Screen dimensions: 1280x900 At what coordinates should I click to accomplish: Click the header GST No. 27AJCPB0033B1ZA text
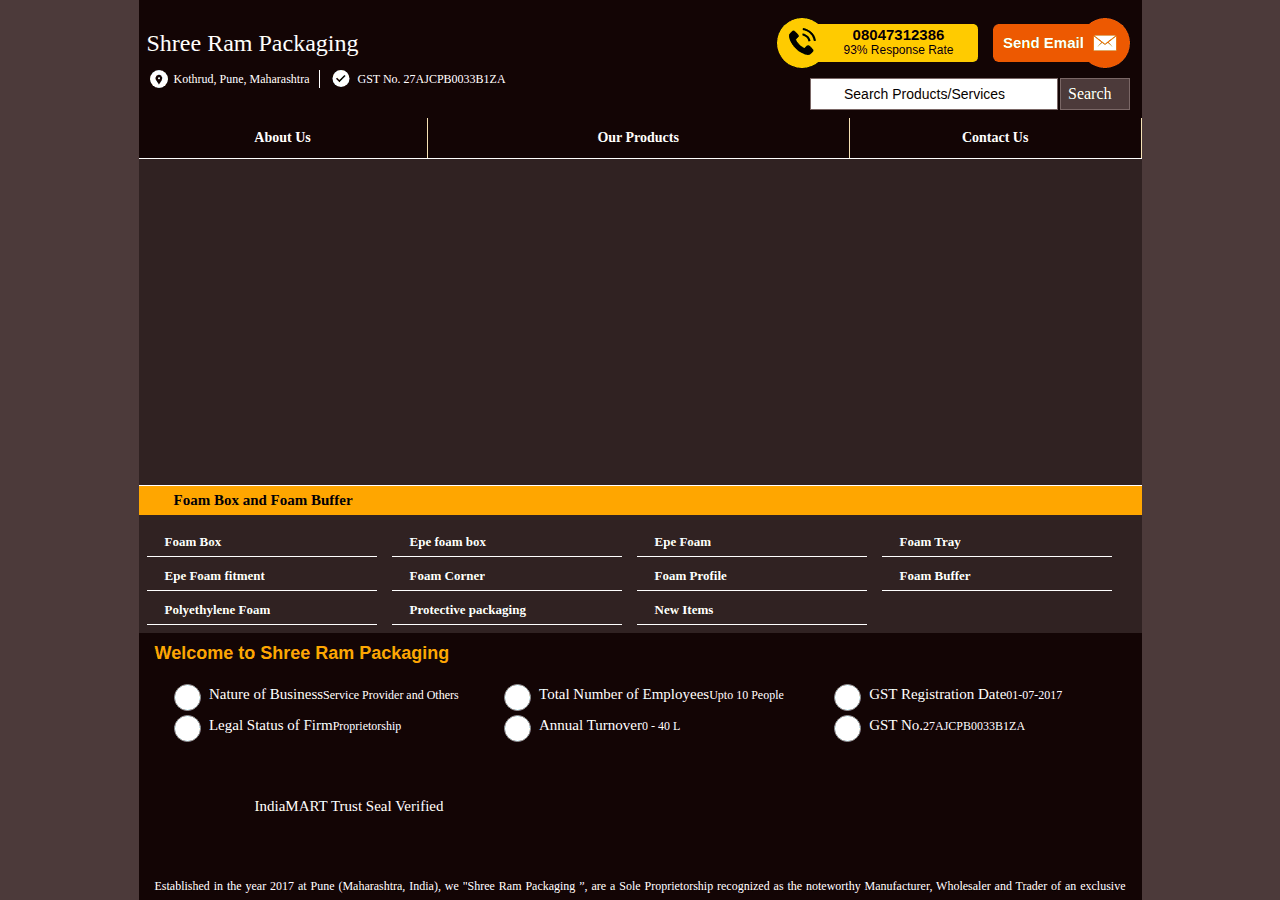(431, 79)
